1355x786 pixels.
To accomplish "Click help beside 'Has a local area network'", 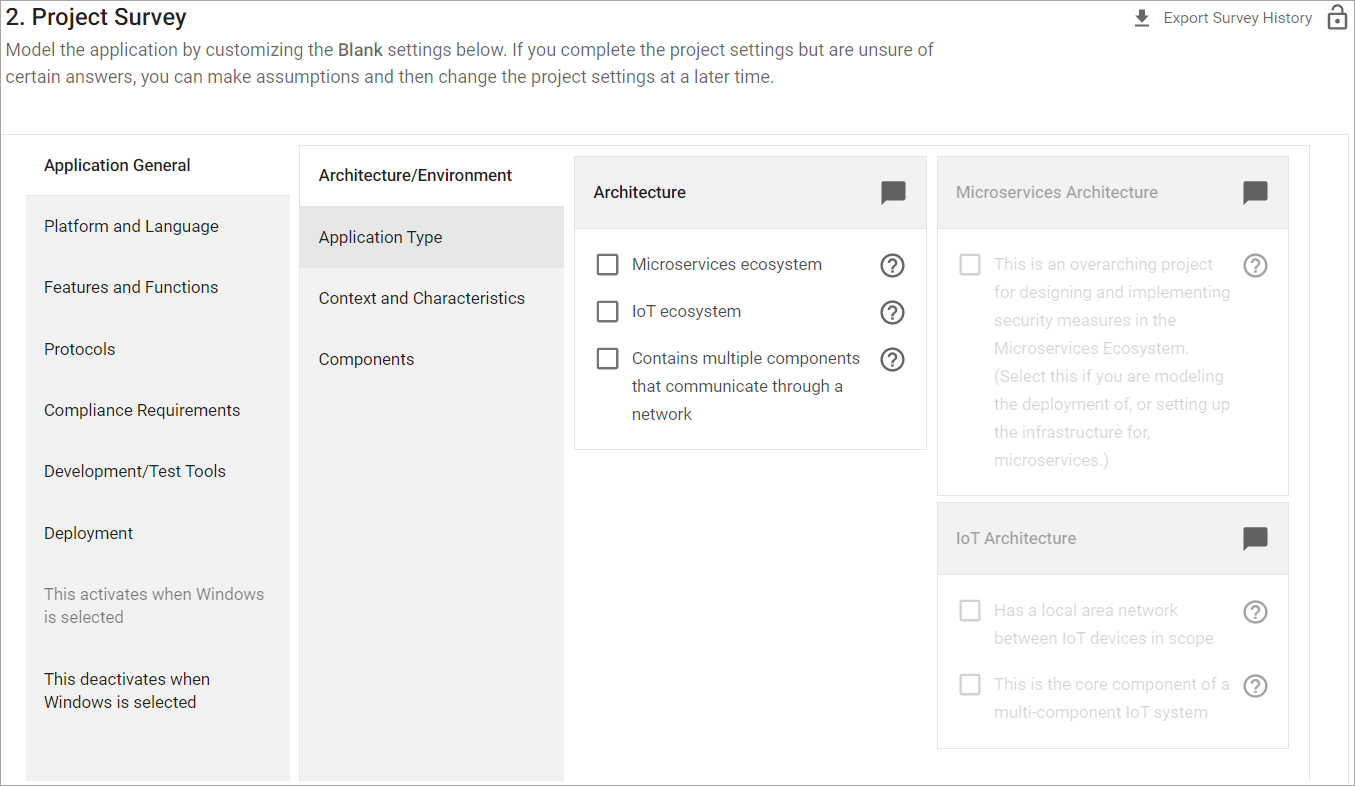I will click(x=1255, y=611).
